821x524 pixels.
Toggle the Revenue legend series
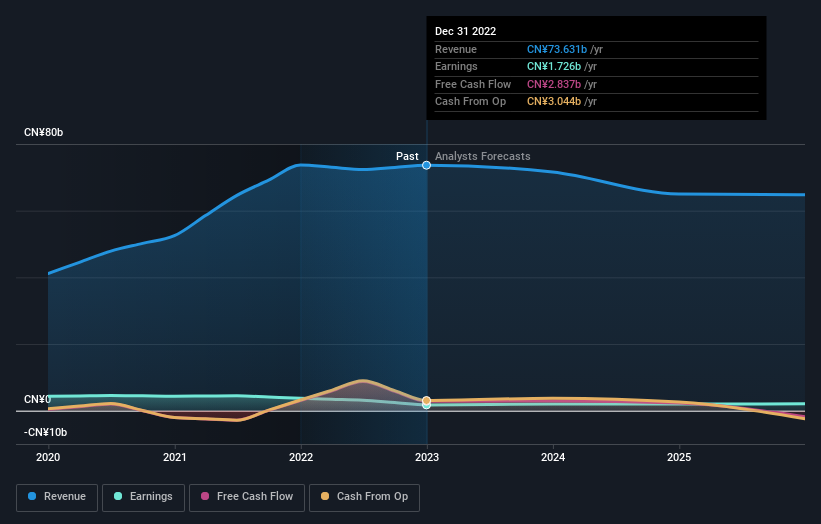click(57, 497)
